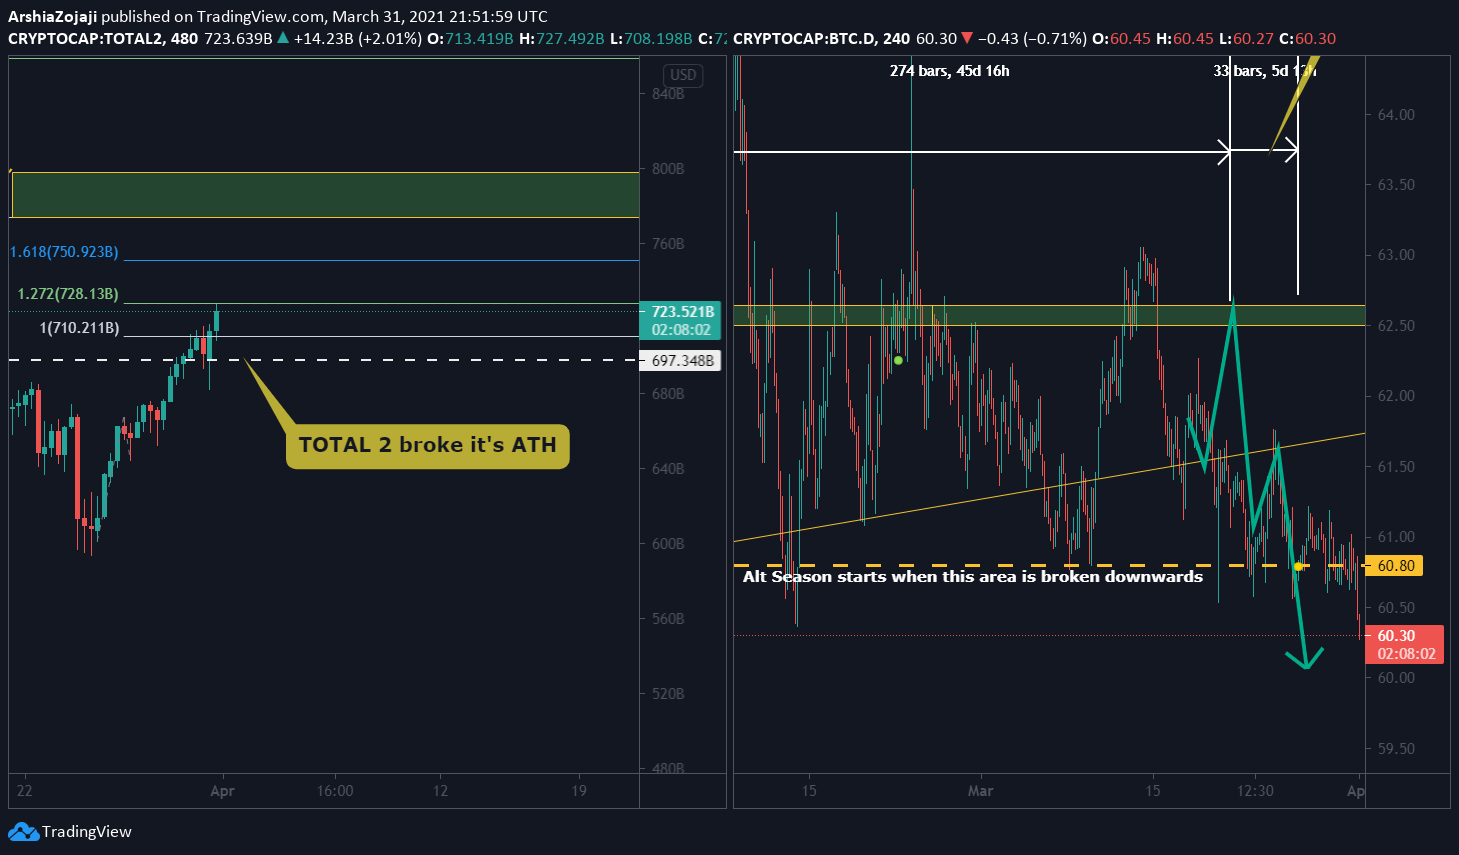Click the −0.43 (−0.71%) change value
Viewport: 1459px width, 855px height.
tap(1032, 38)
